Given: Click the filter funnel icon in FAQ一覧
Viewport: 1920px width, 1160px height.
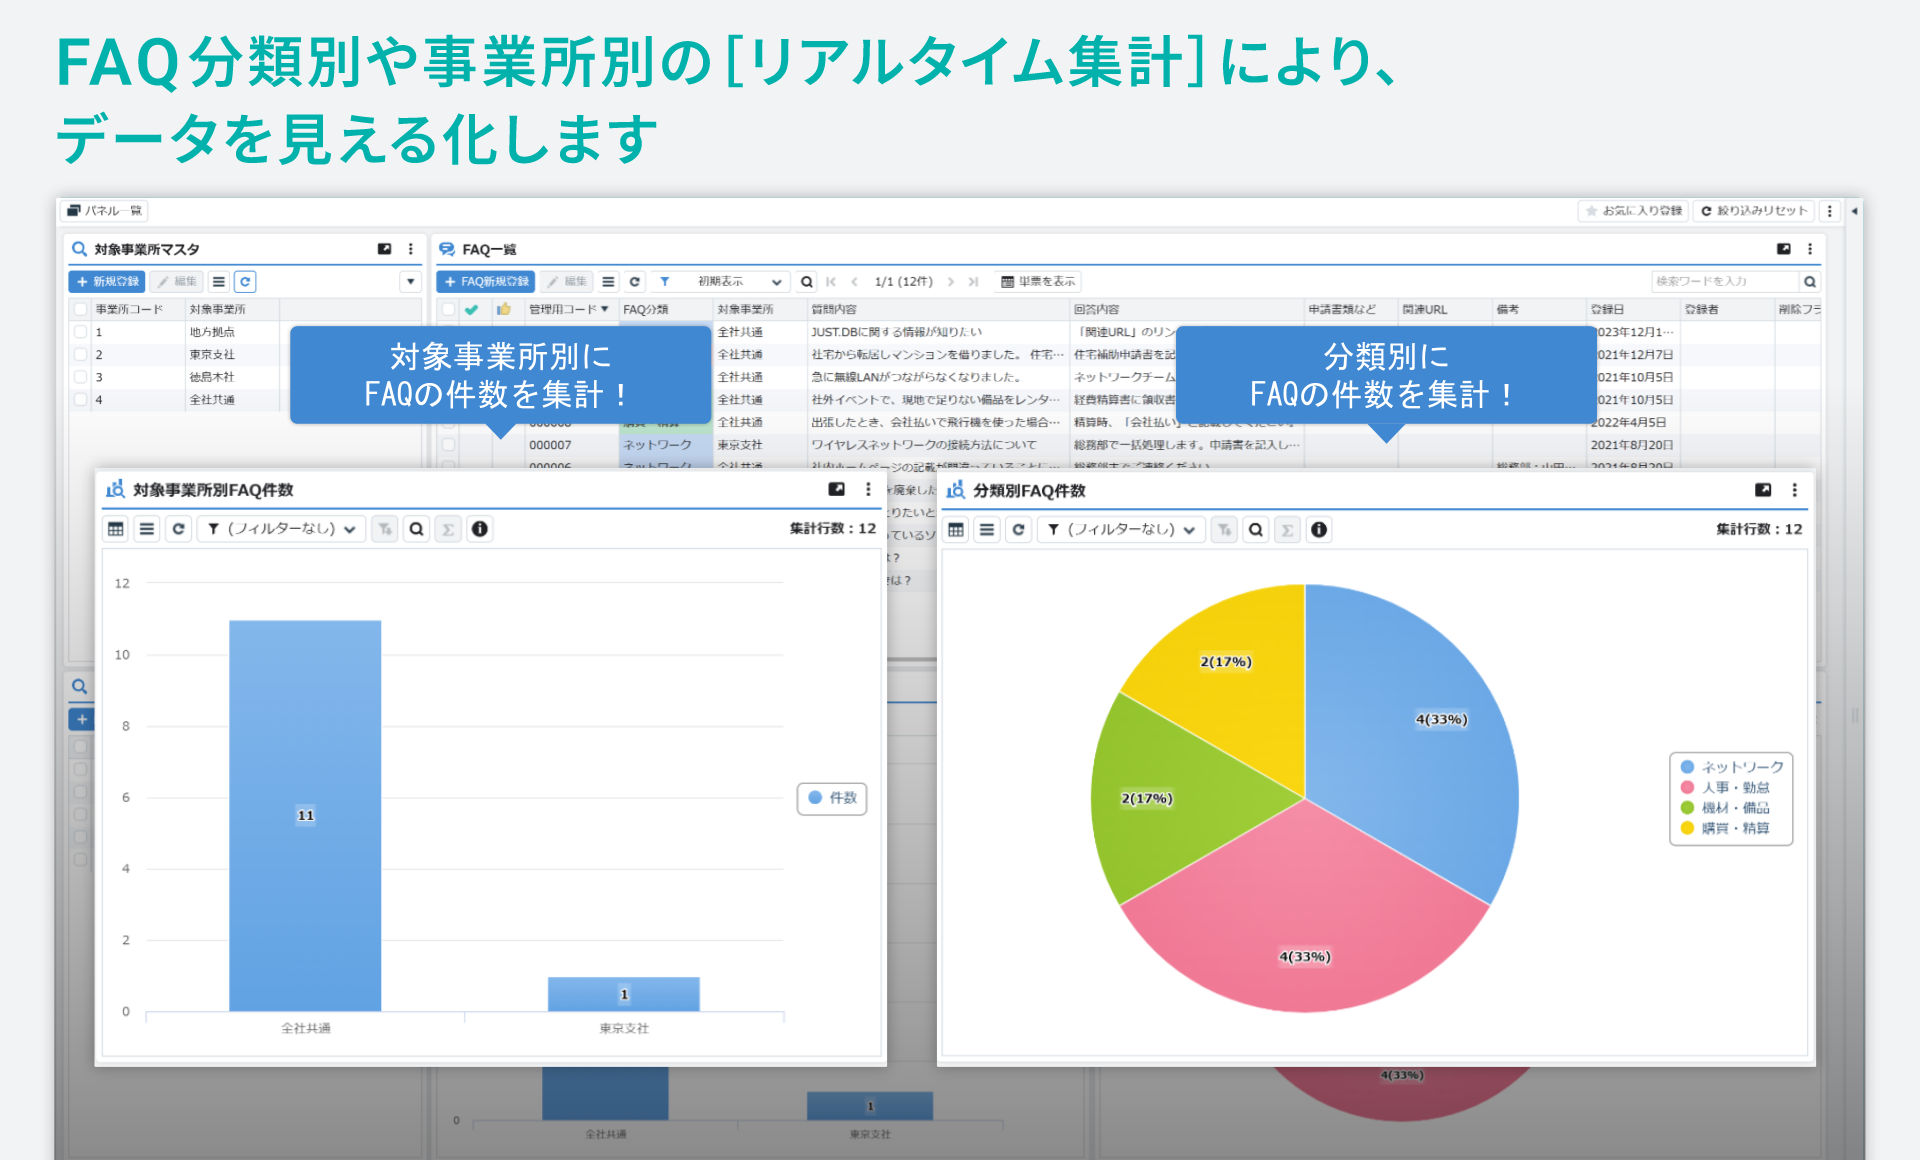Looking at the screenshot, I should tap(663, 281).
